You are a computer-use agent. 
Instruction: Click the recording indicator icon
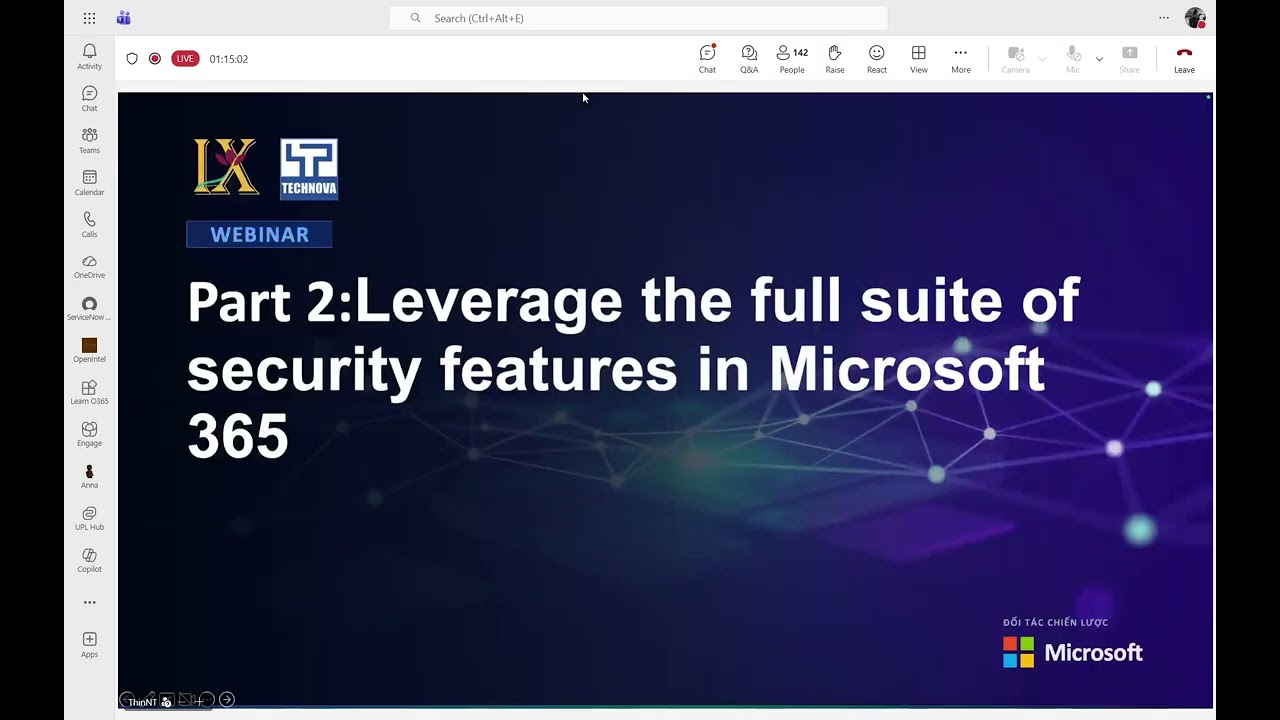(x=155, y=59)
